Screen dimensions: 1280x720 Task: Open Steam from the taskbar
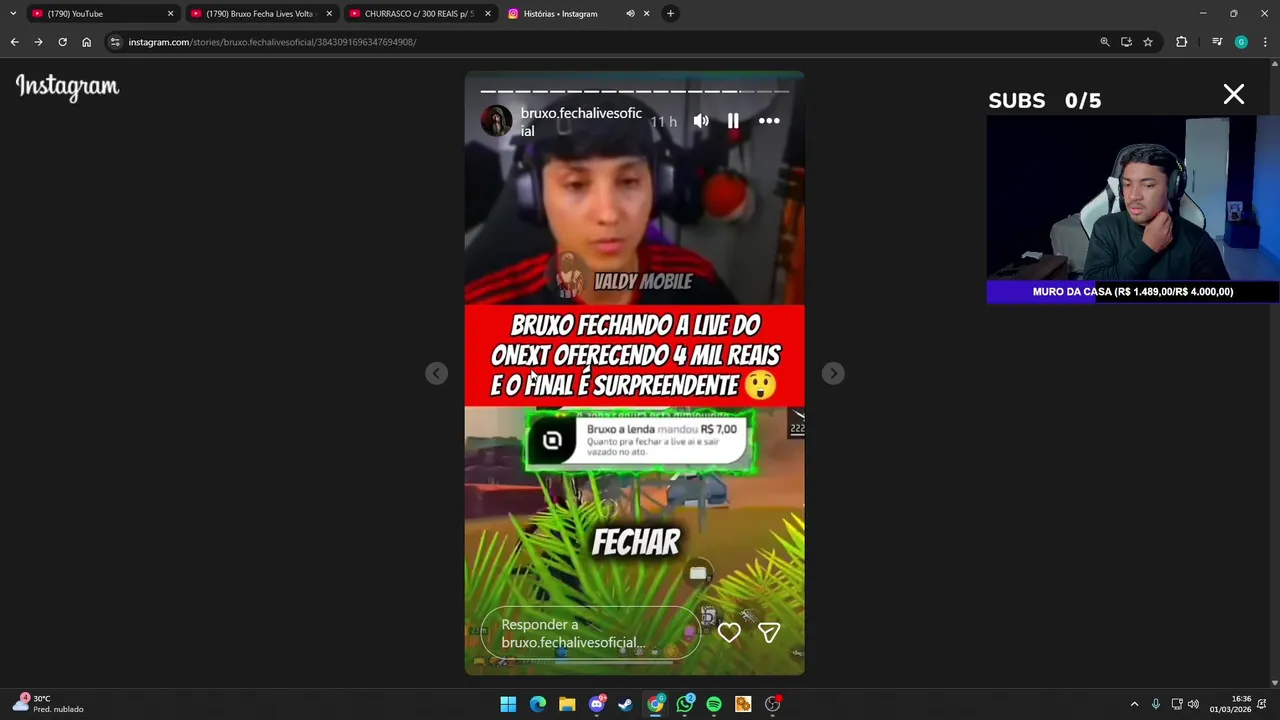pos(626,704)
